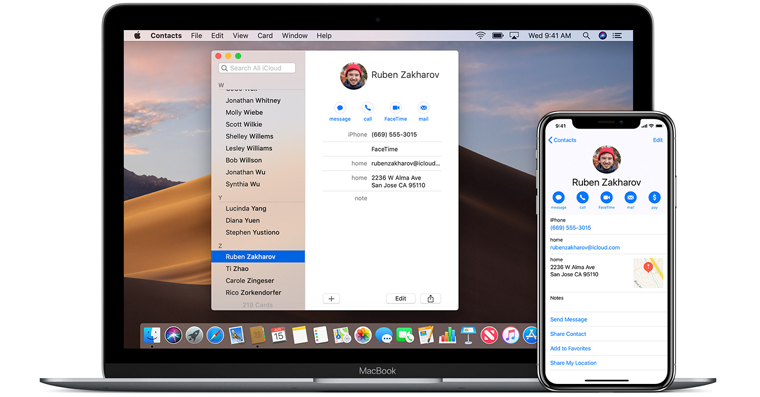Open the Window menu
This screenshot has height=397, width=760.
[x=295, y=35]
